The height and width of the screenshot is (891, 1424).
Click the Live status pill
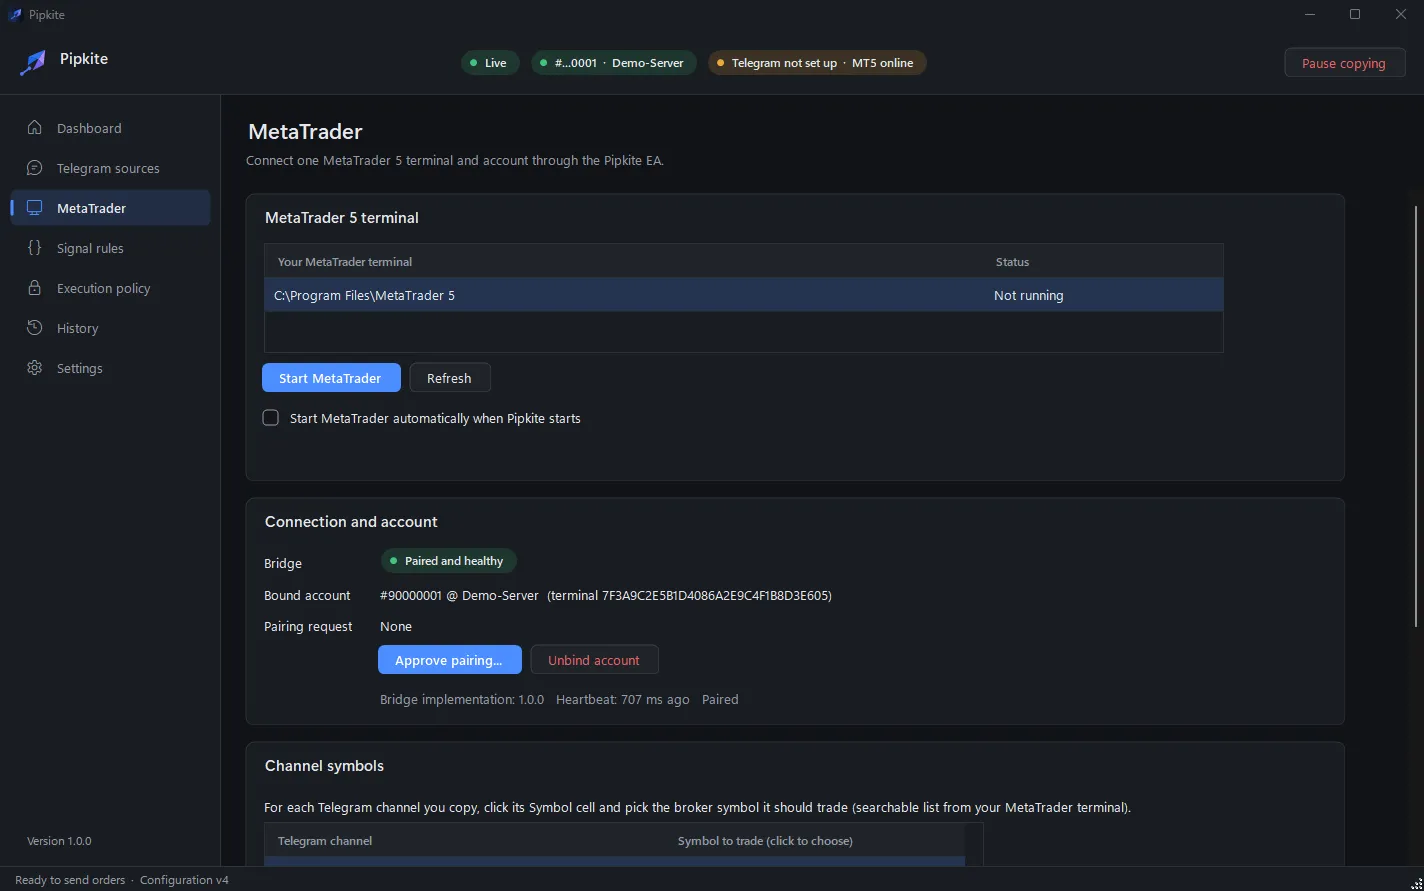click(x=489, y=63)
